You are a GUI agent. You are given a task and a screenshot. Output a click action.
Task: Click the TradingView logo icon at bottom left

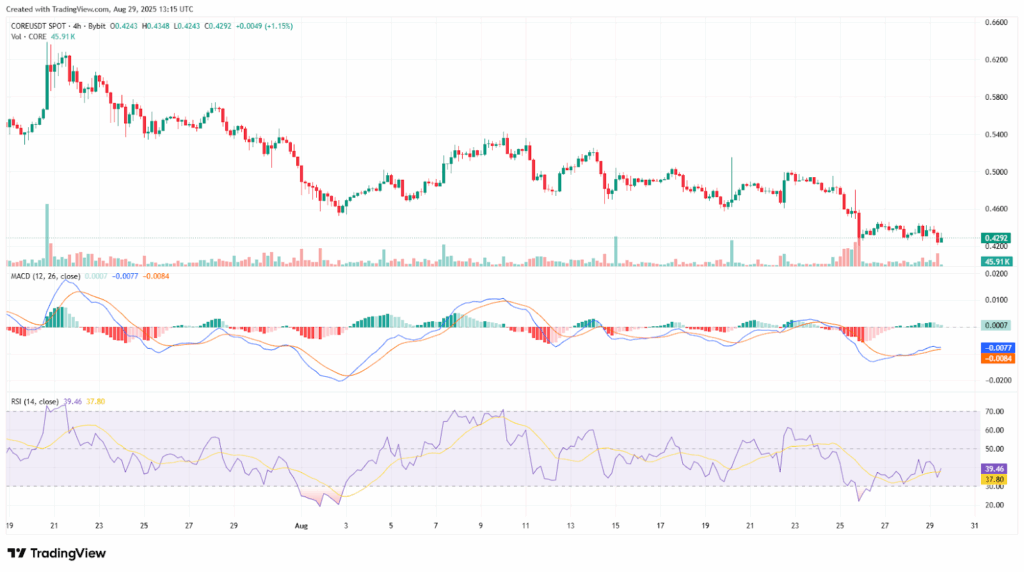[x=18, y=553]
